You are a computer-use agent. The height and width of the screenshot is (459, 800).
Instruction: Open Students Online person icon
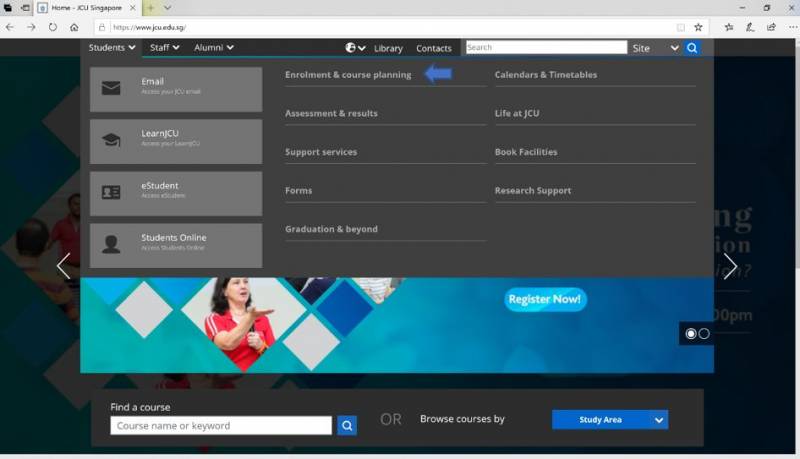point(111,244)
